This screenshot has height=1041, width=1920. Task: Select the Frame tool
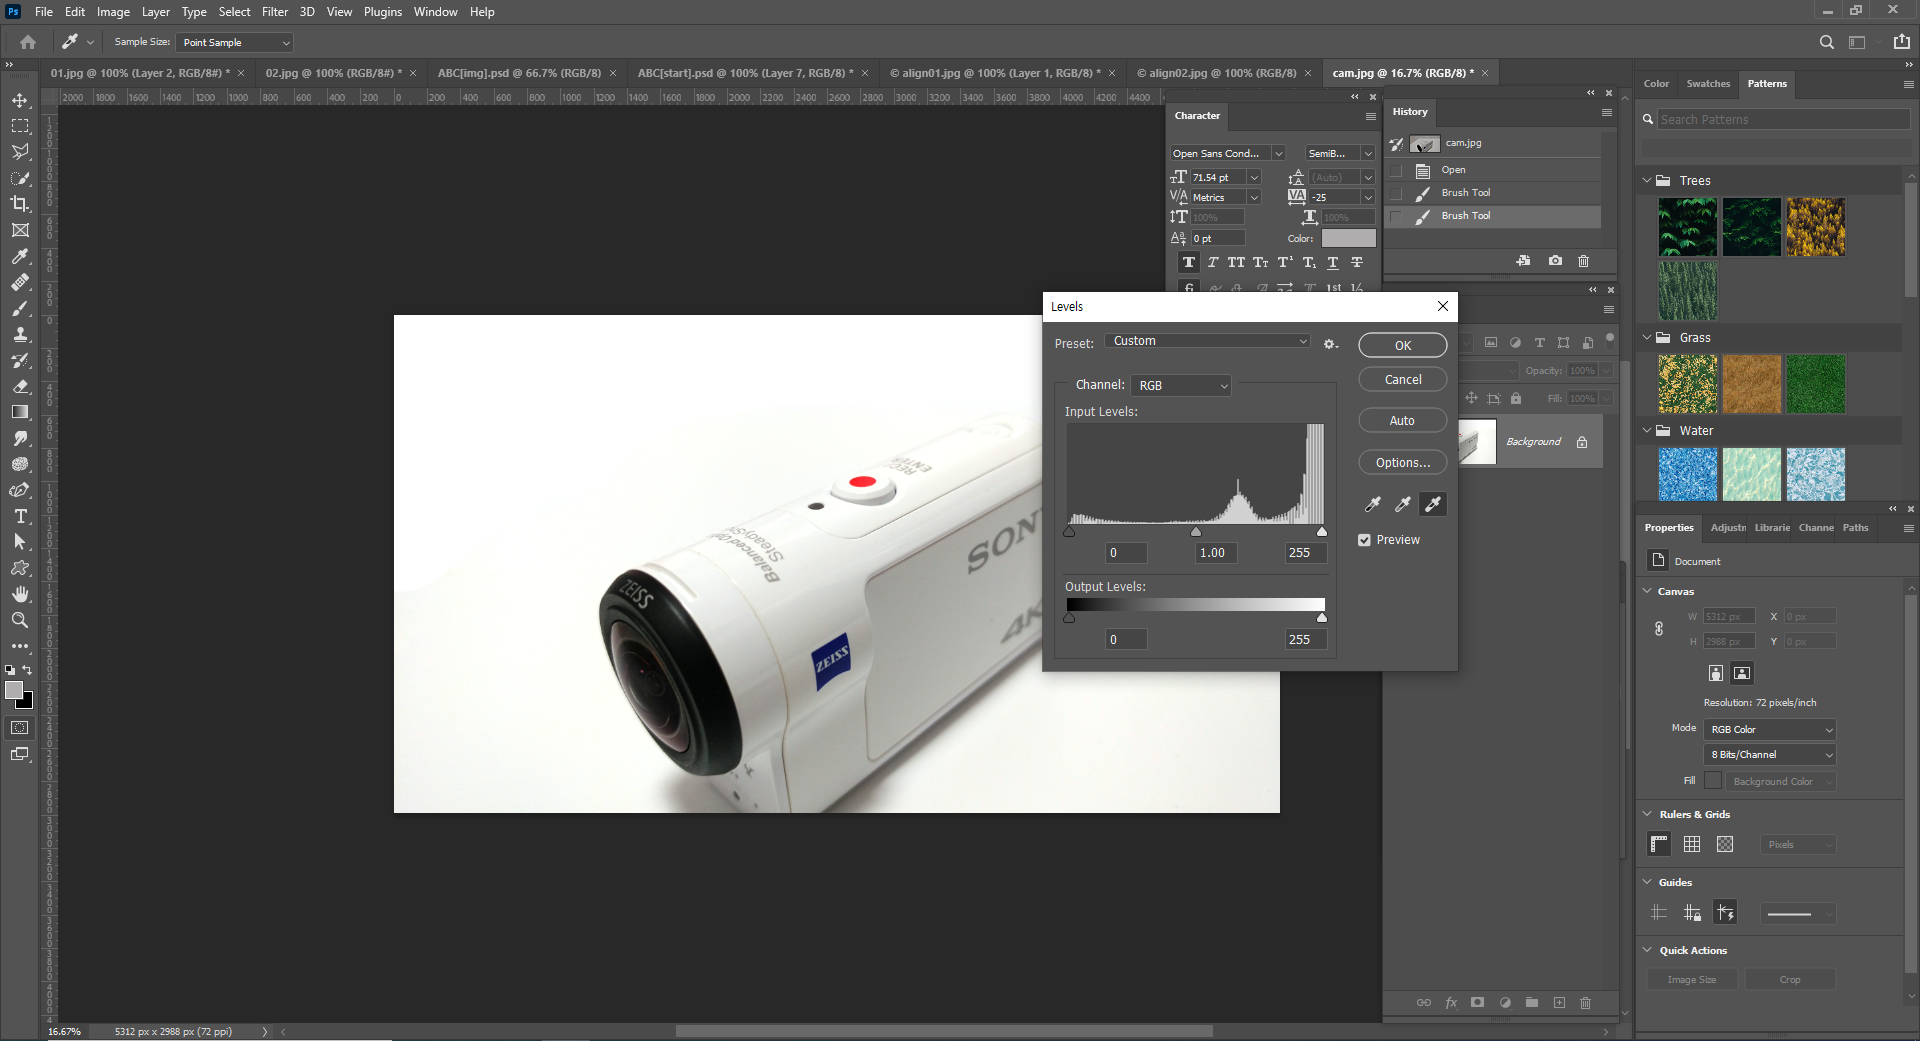[20, 230]
